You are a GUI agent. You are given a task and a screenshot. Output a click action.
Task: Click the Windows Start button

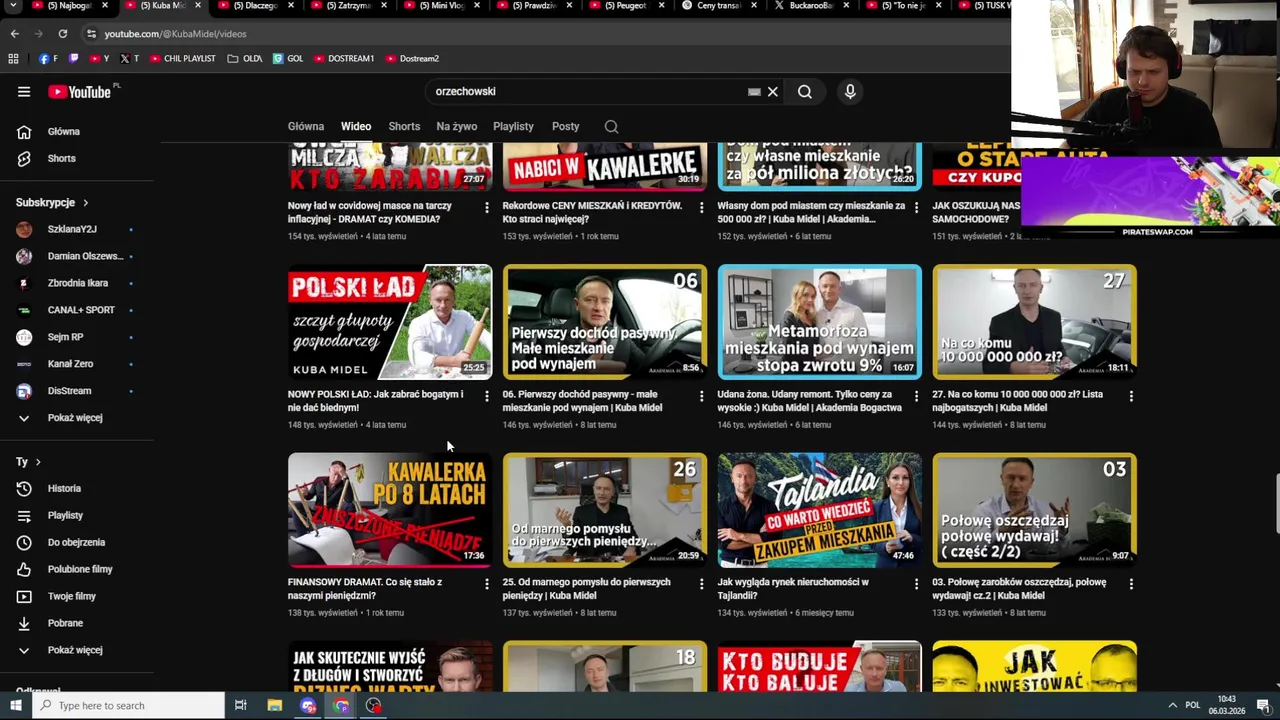16,706
